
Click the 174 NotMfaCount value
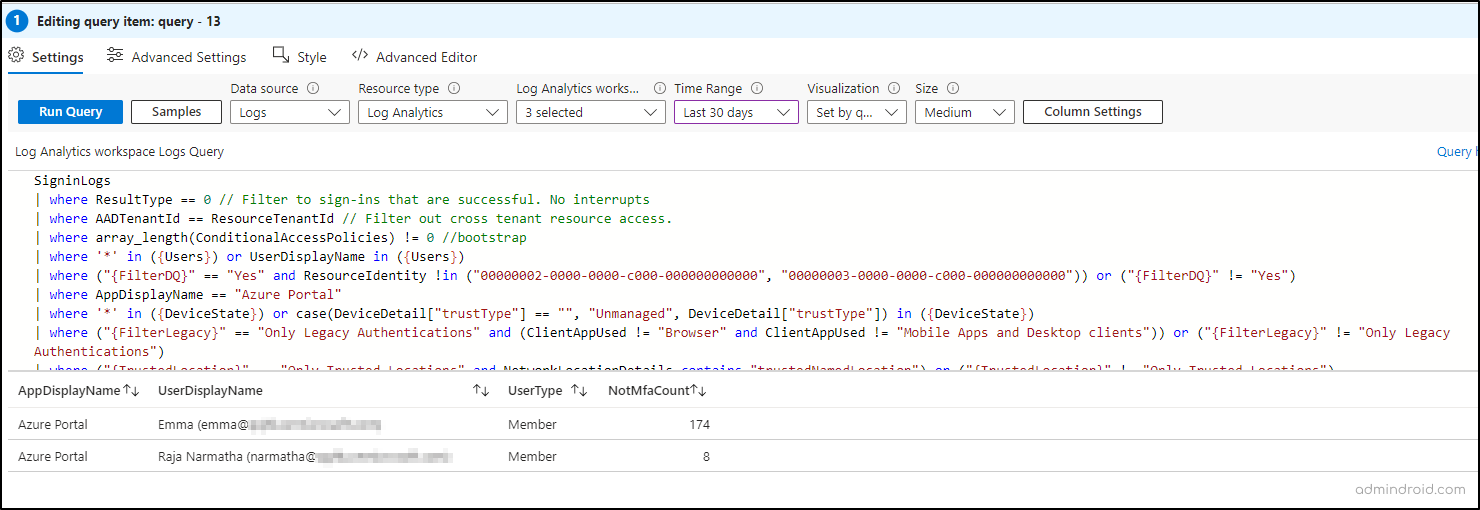(699, 425)
